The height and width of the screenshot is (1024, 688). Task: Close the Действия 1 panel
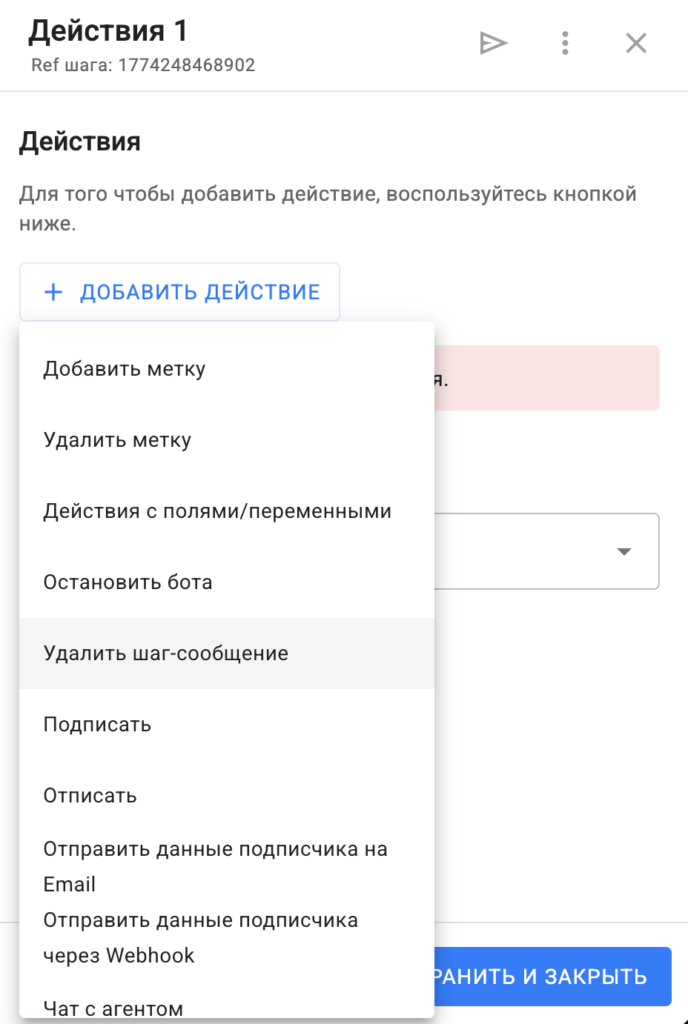coord(636,43)
